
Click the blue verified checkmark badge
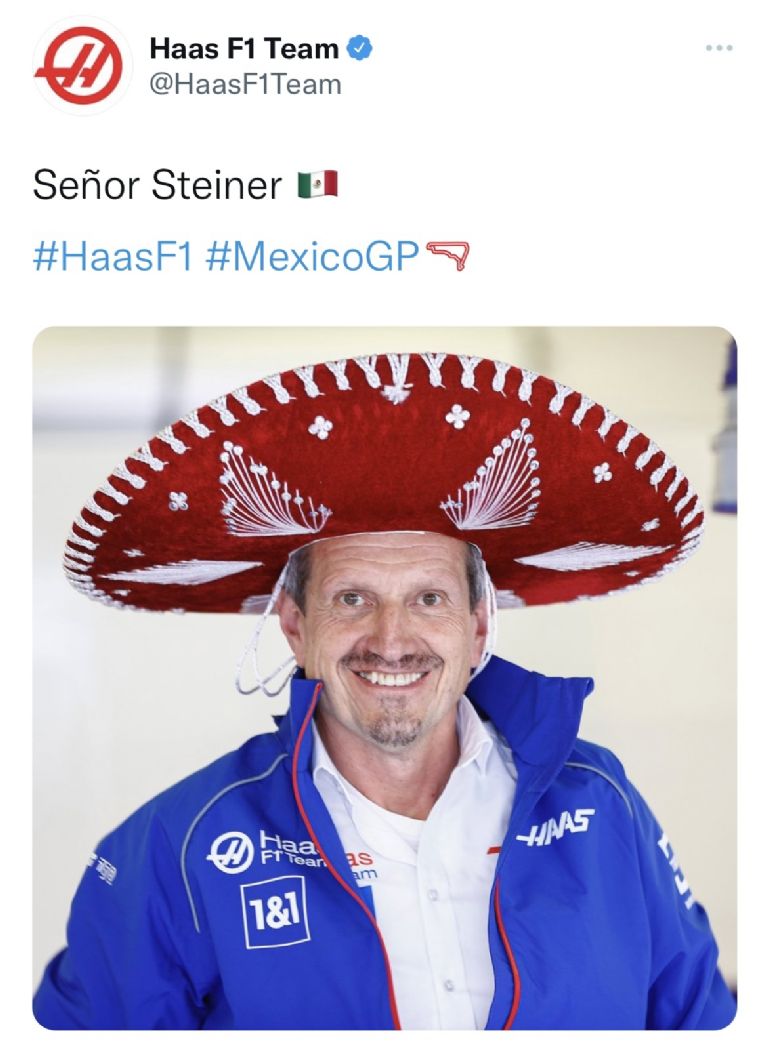(x=360, y=49)
